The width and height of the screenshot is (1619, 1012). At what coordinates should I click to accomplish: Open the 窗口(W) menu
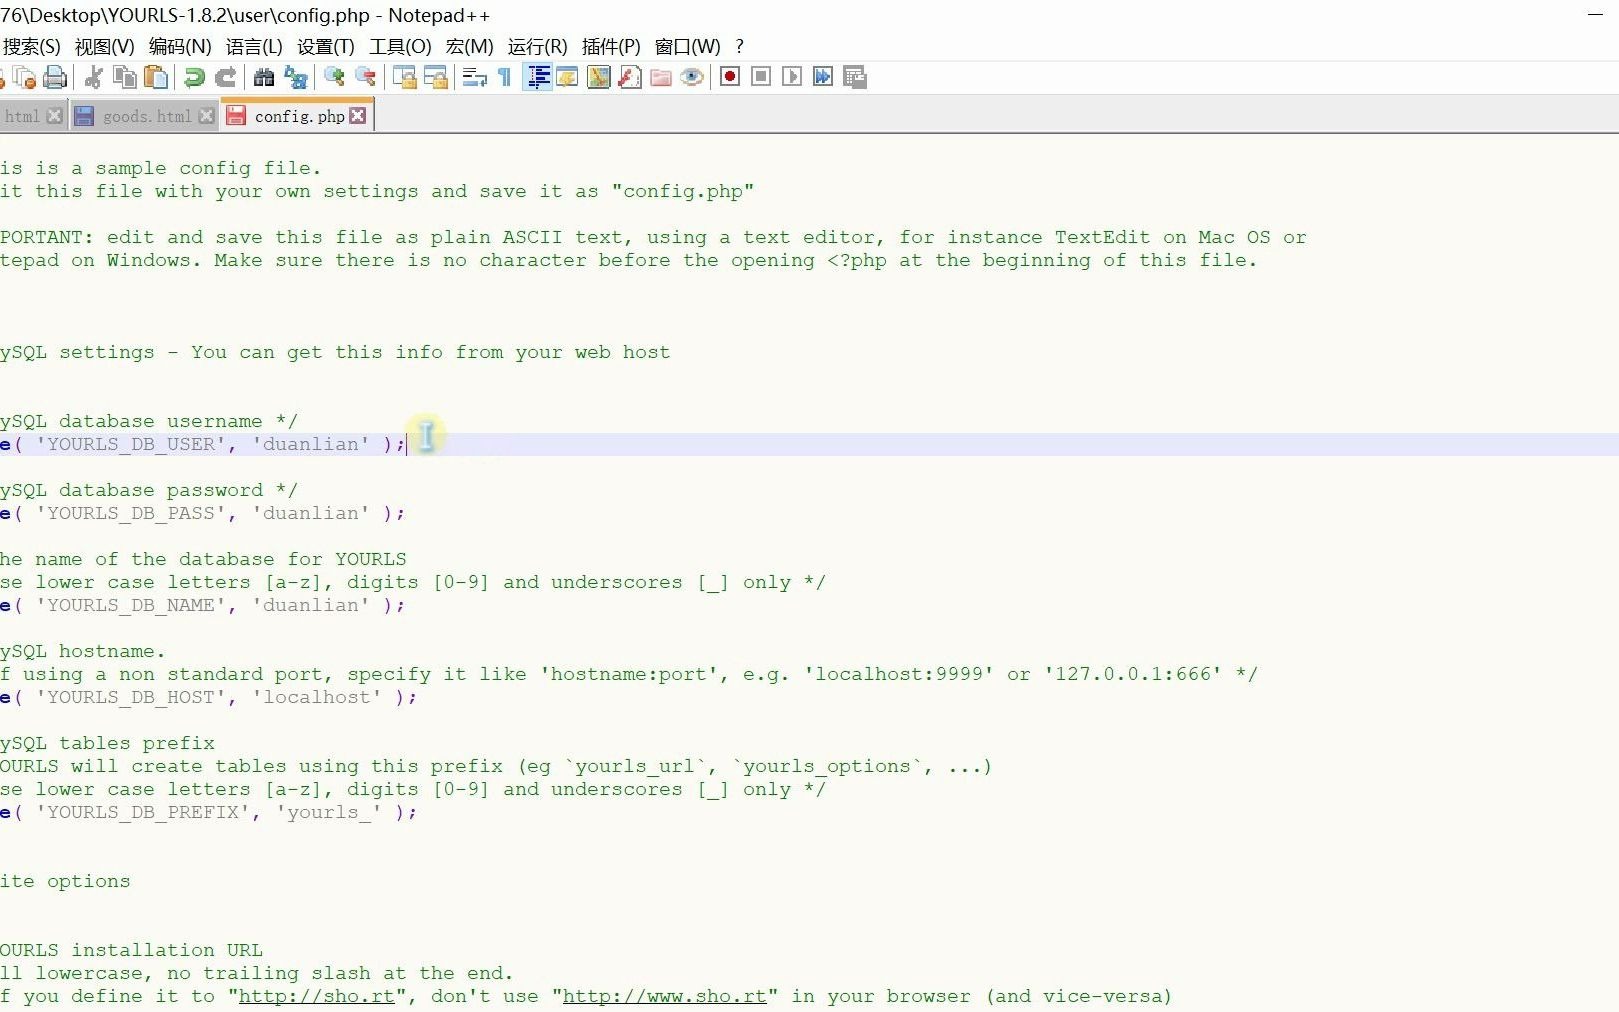687,47
